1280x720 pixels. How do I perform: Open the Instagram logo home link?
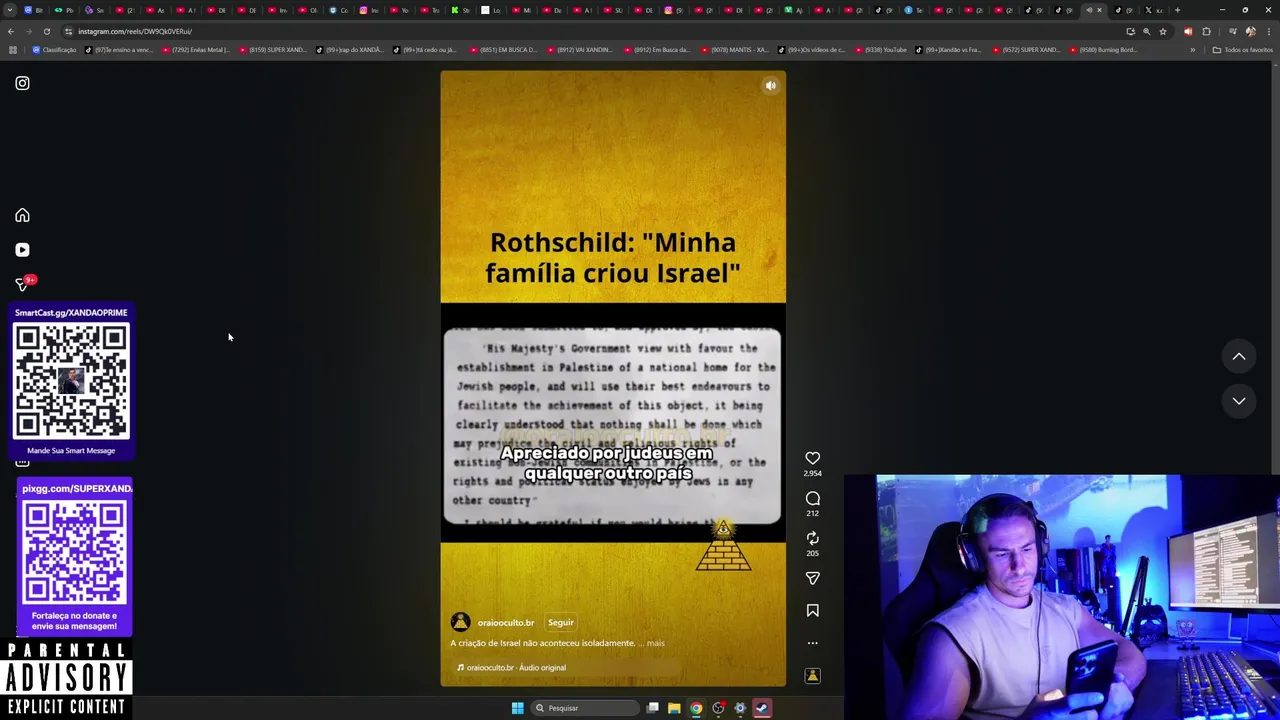22,83
